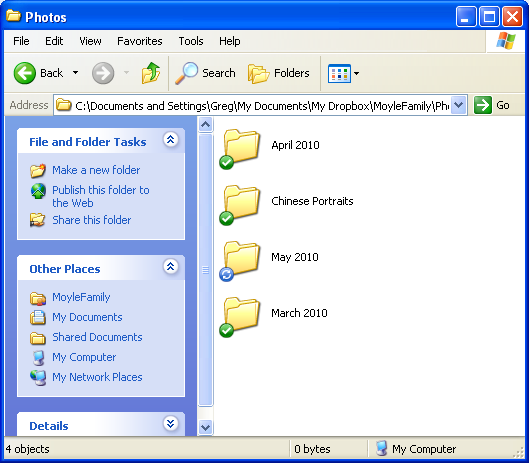This screenshot has width=529, height=463.
Task: Collapse the Other Places panel
Action: point(171,267)
